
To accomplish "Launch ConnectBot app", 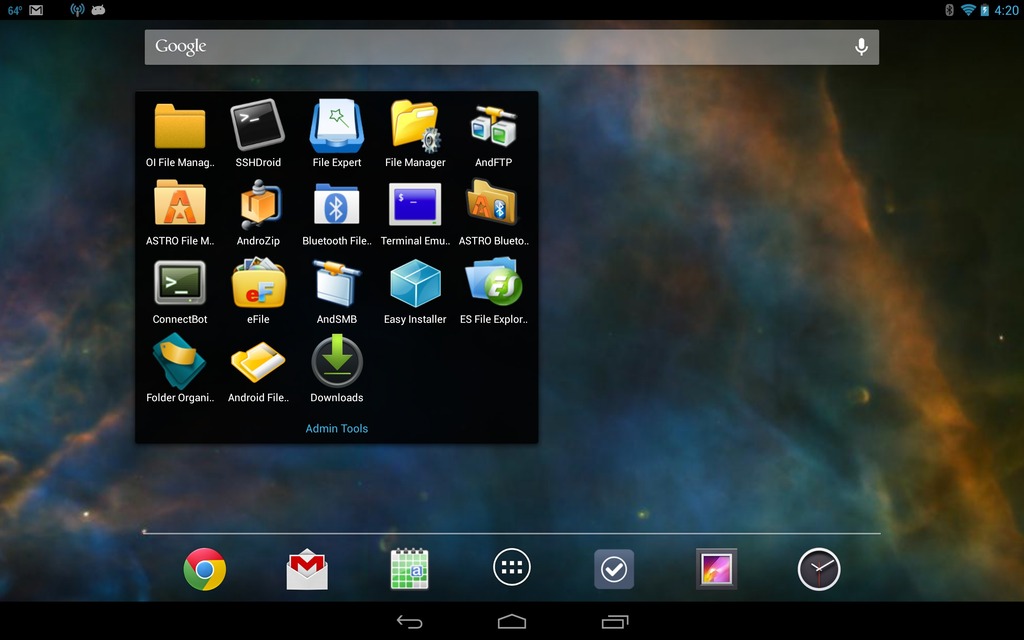I will (x=180, y=291).
